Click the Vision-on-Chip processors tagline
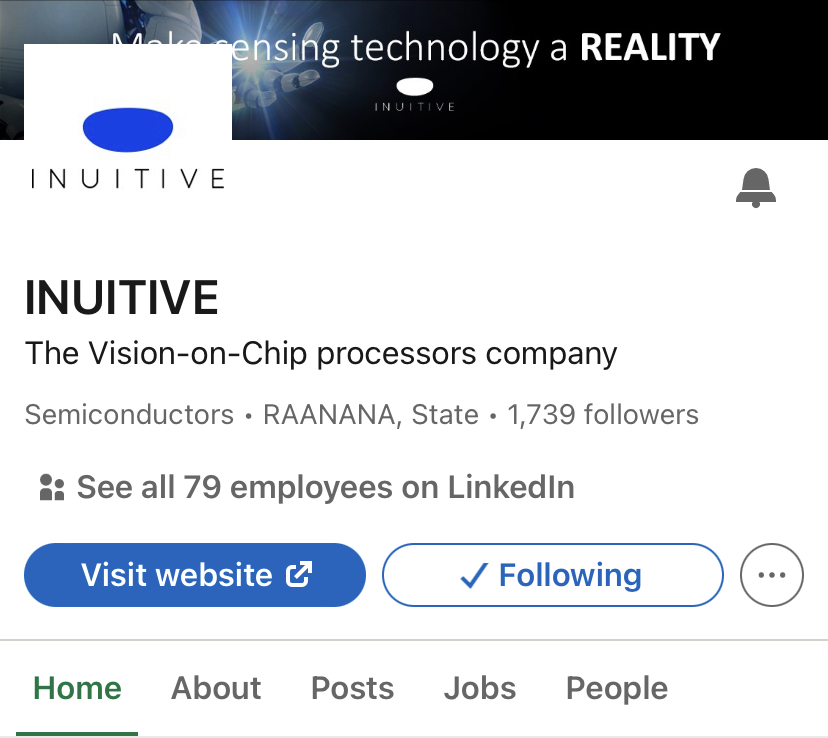The width and height of the screenshot is (828, 738). [x=321, y=353]
